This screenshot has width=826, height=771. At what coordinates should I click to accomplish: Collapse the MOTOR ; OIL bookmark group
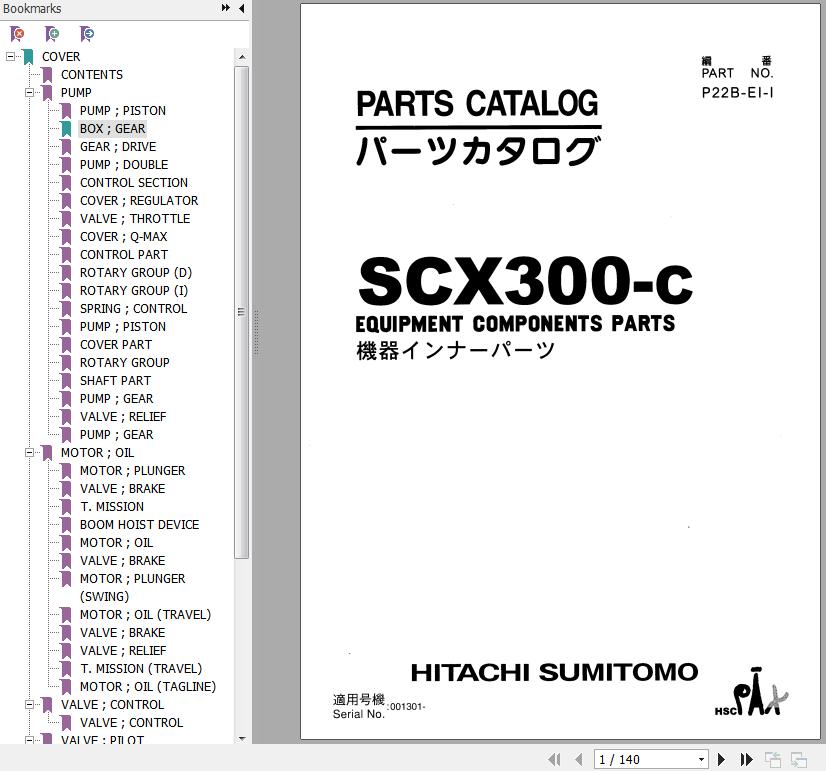[30, 452]
